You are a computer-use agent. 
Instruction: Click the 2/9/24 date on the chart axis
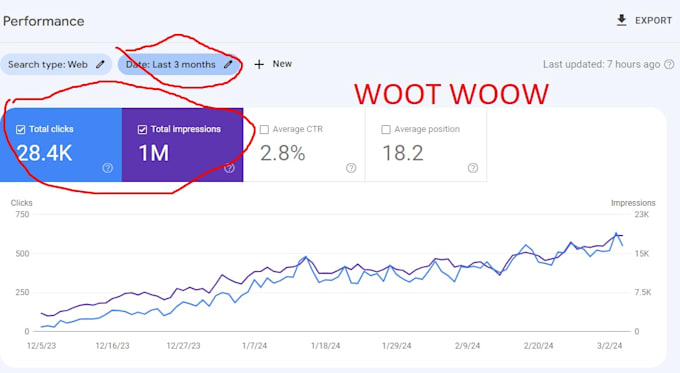[x=468, y=346]
